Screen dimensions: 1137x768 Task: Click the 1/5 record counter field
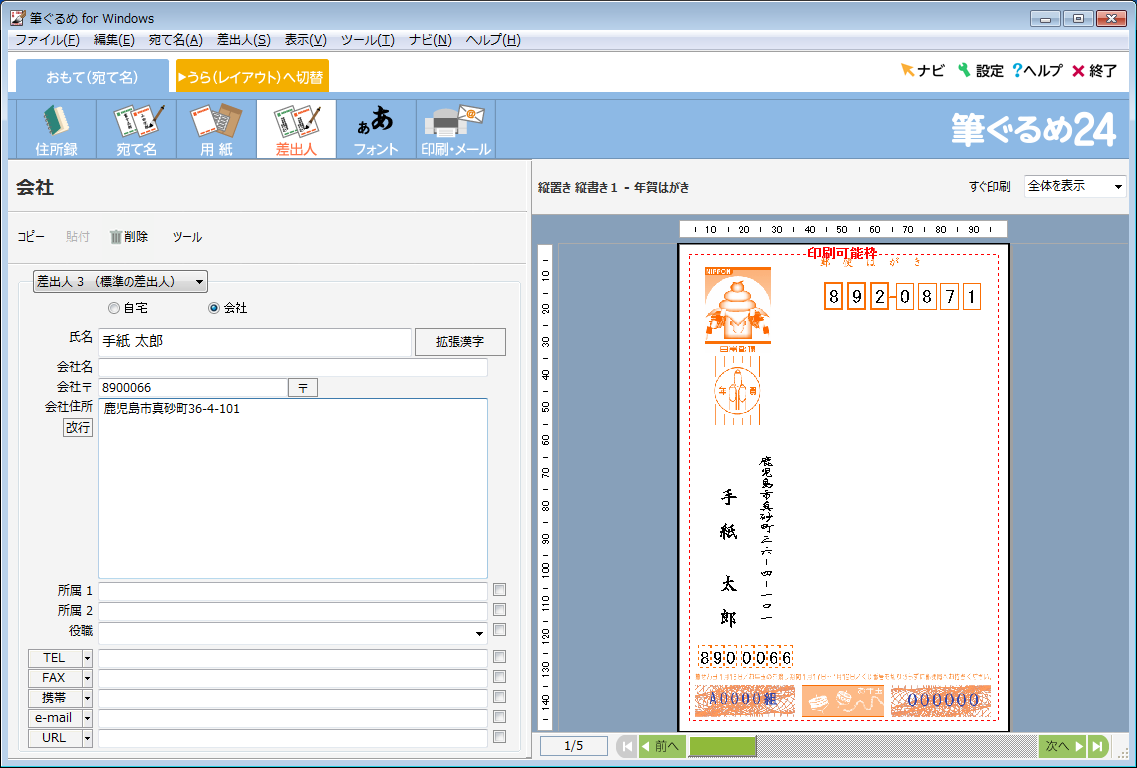click(x=574, y=746)
